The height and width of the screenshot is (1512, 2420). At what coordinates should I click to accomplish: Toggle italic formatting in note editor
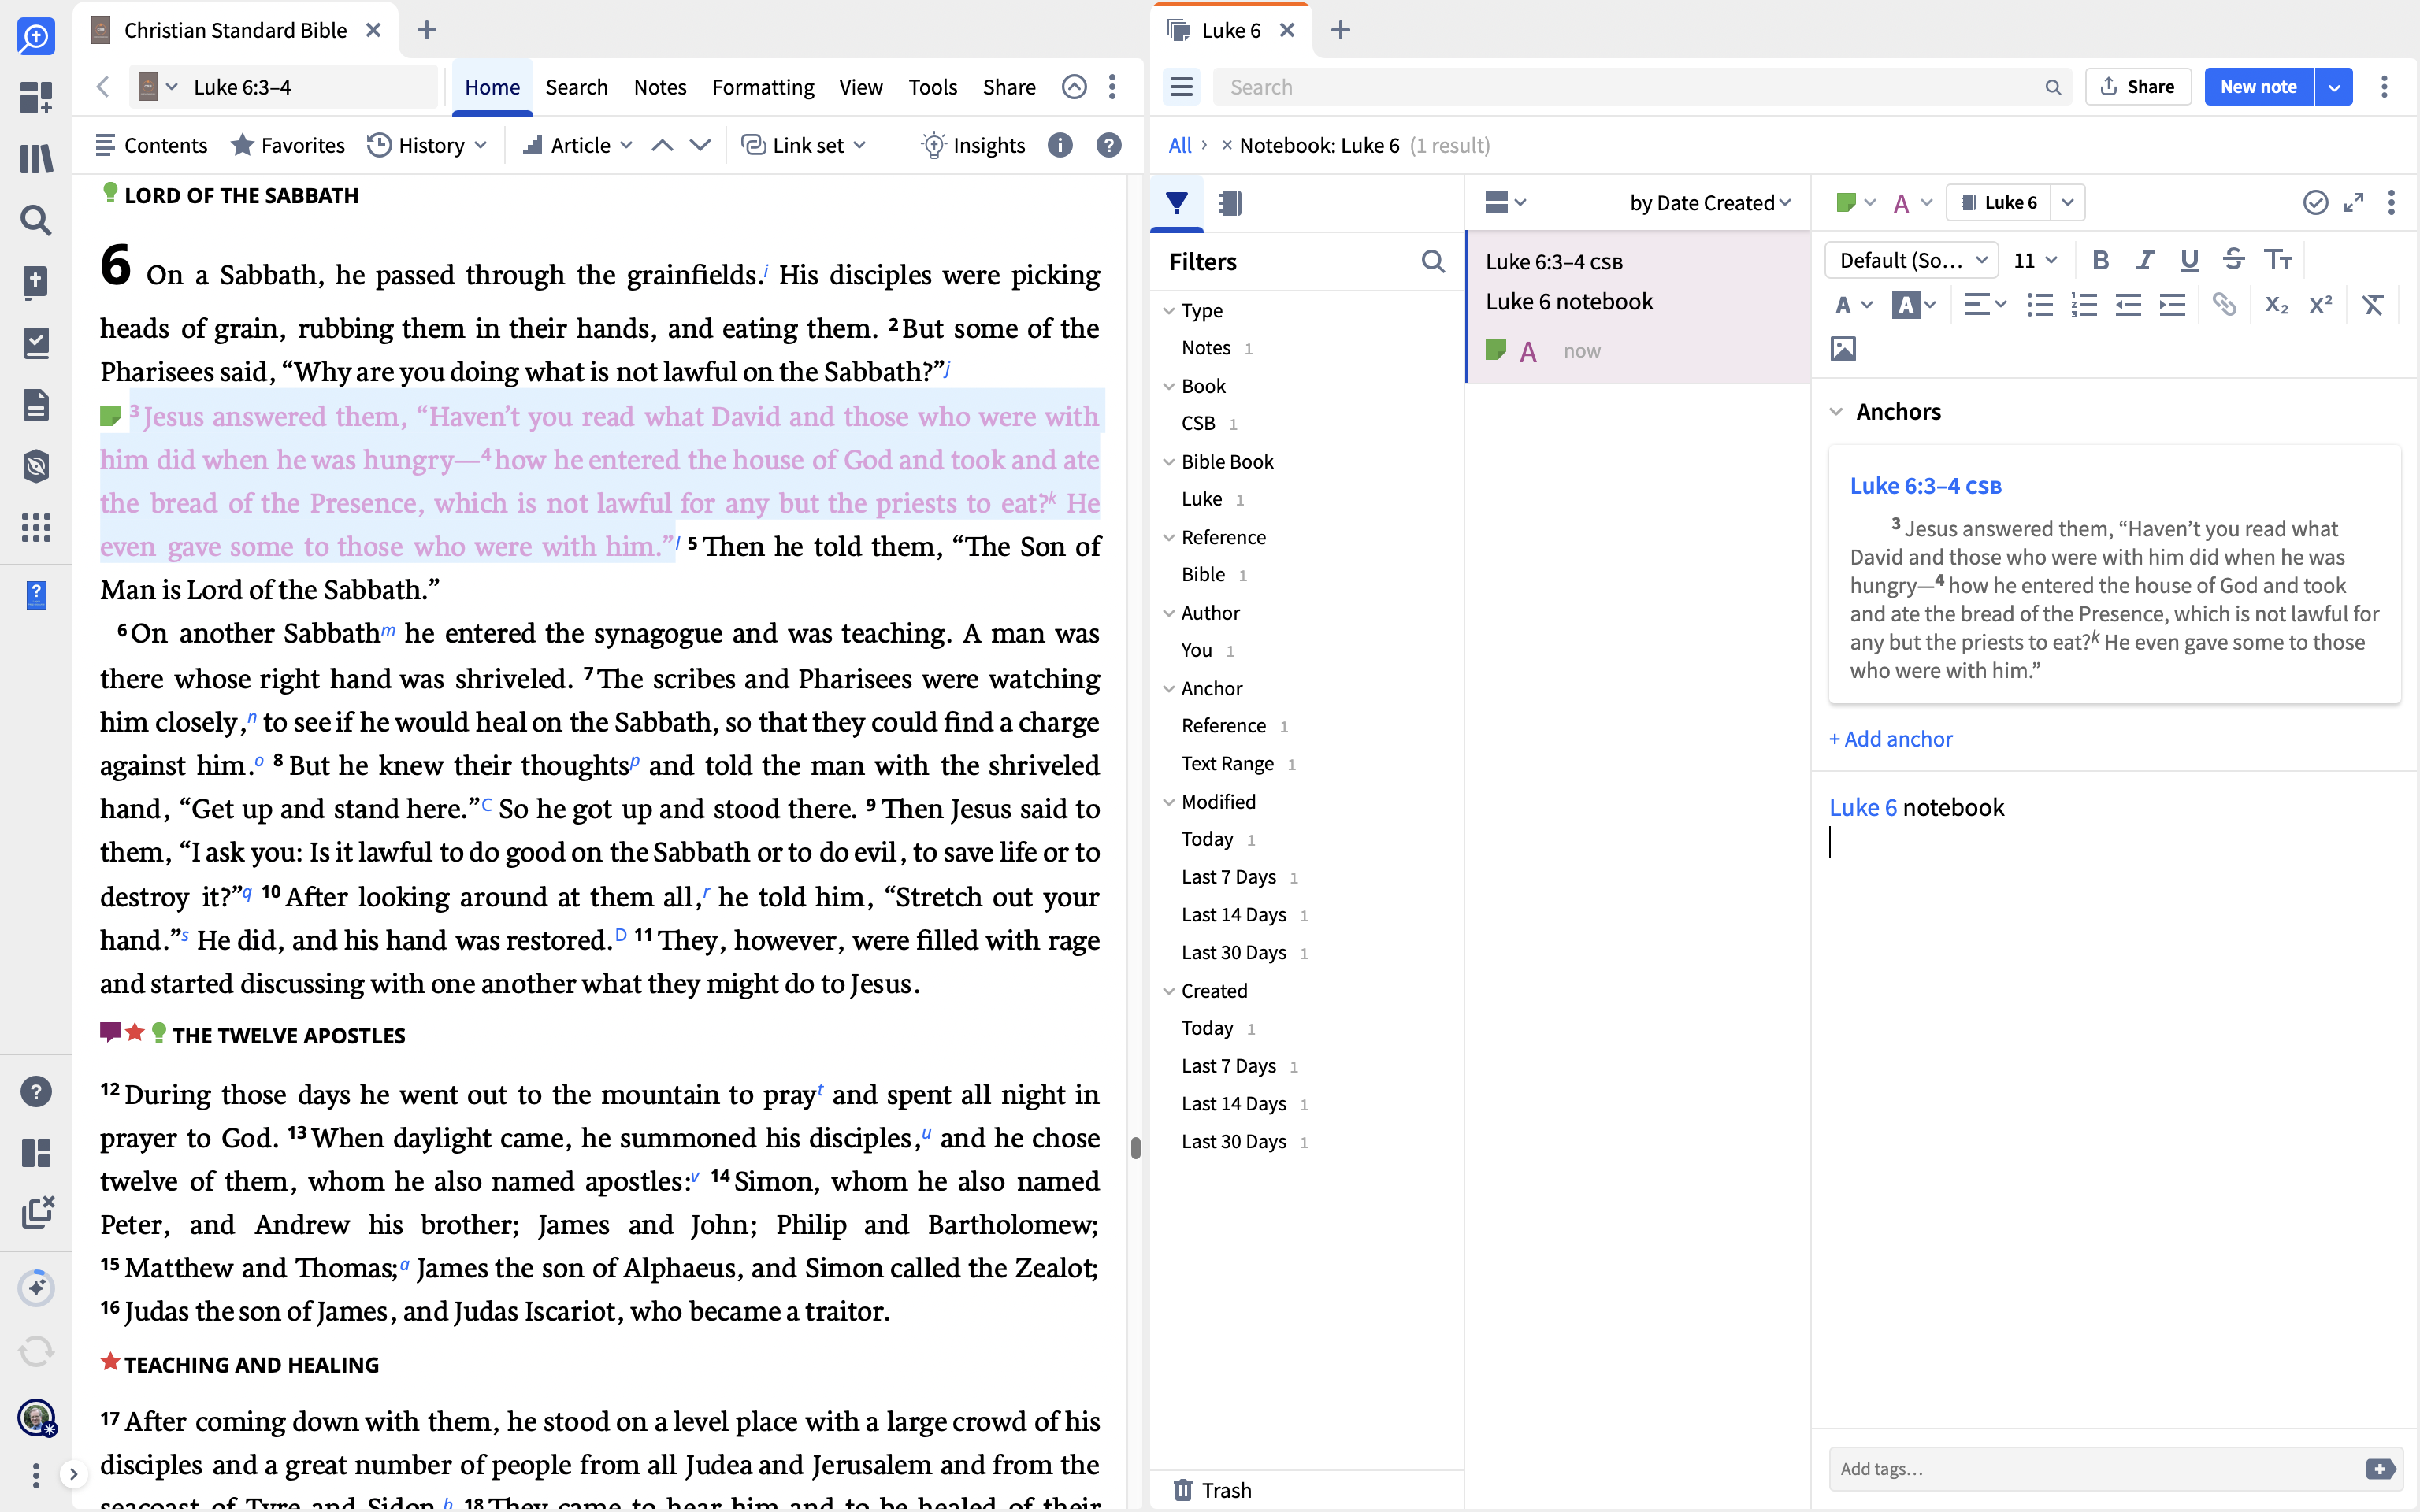(x=2145, y=260)
